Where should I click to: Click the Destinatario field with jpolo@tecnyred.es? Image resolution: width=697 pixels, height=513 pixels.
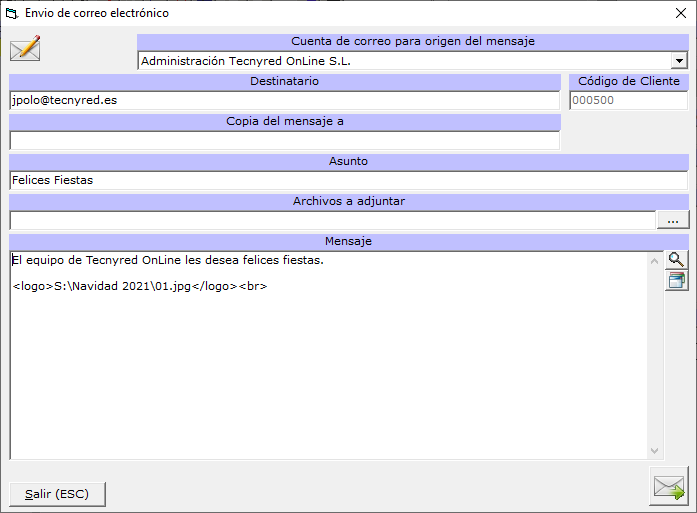coord(284,100)
